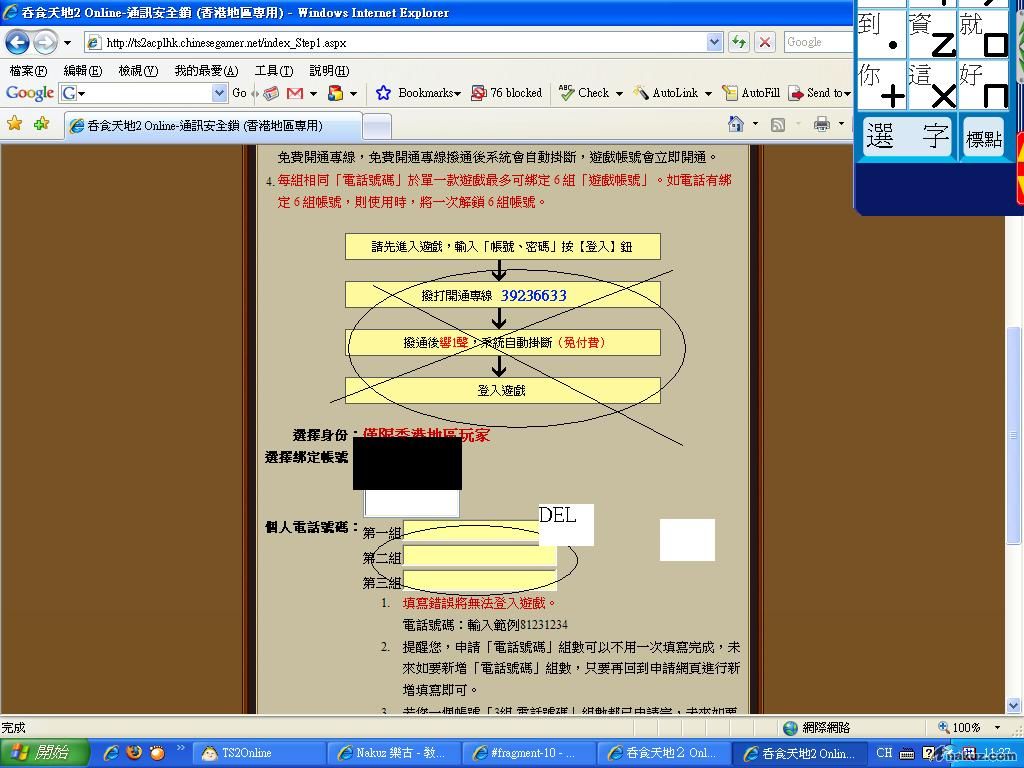Select the 吞食天地2 Online-通訊安全鎖 tab
The width and height of the screenshot is (1024, 768).
213,125
